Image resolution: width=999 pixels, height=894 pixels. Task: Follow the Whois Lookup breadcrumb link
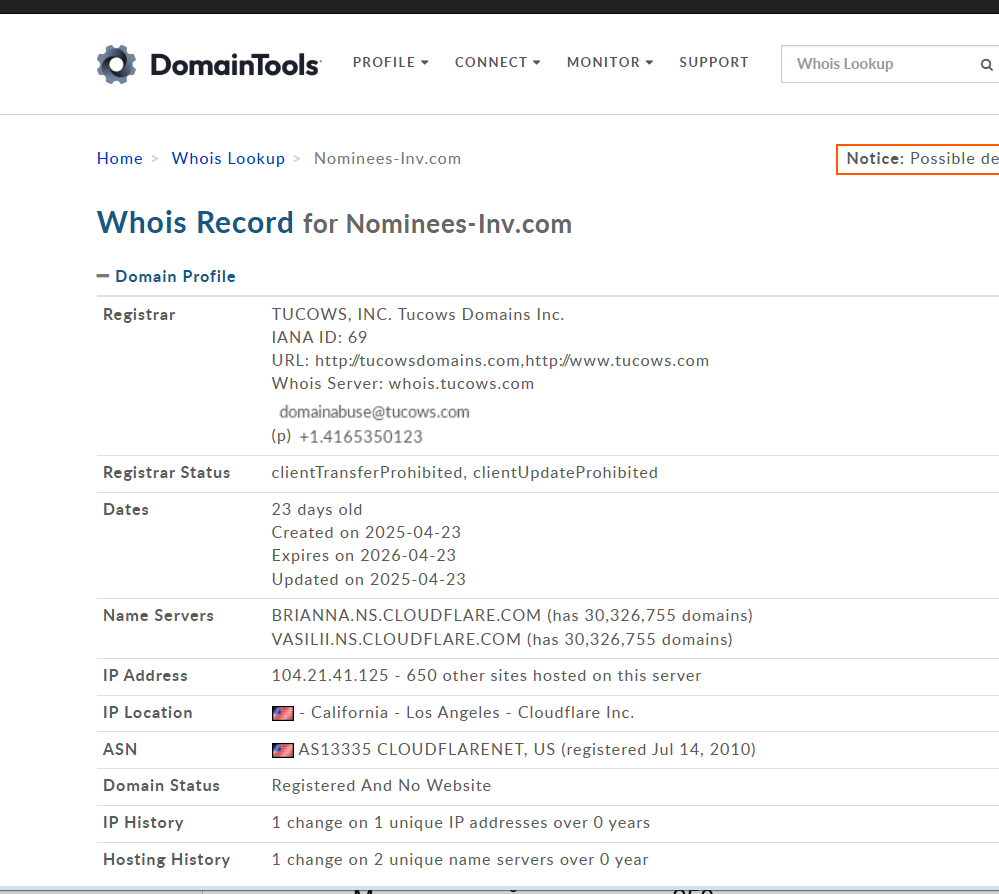tap(228, 159)
